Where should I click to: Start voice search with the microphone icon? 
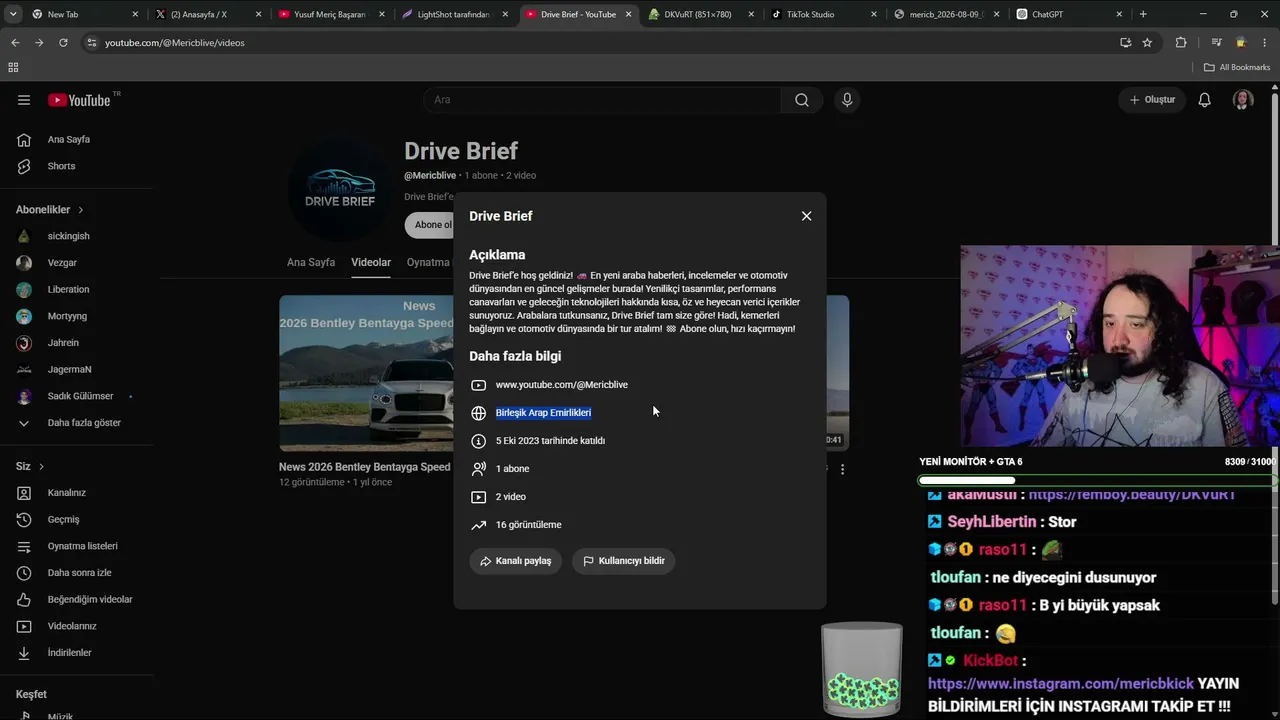click(847, 100)
